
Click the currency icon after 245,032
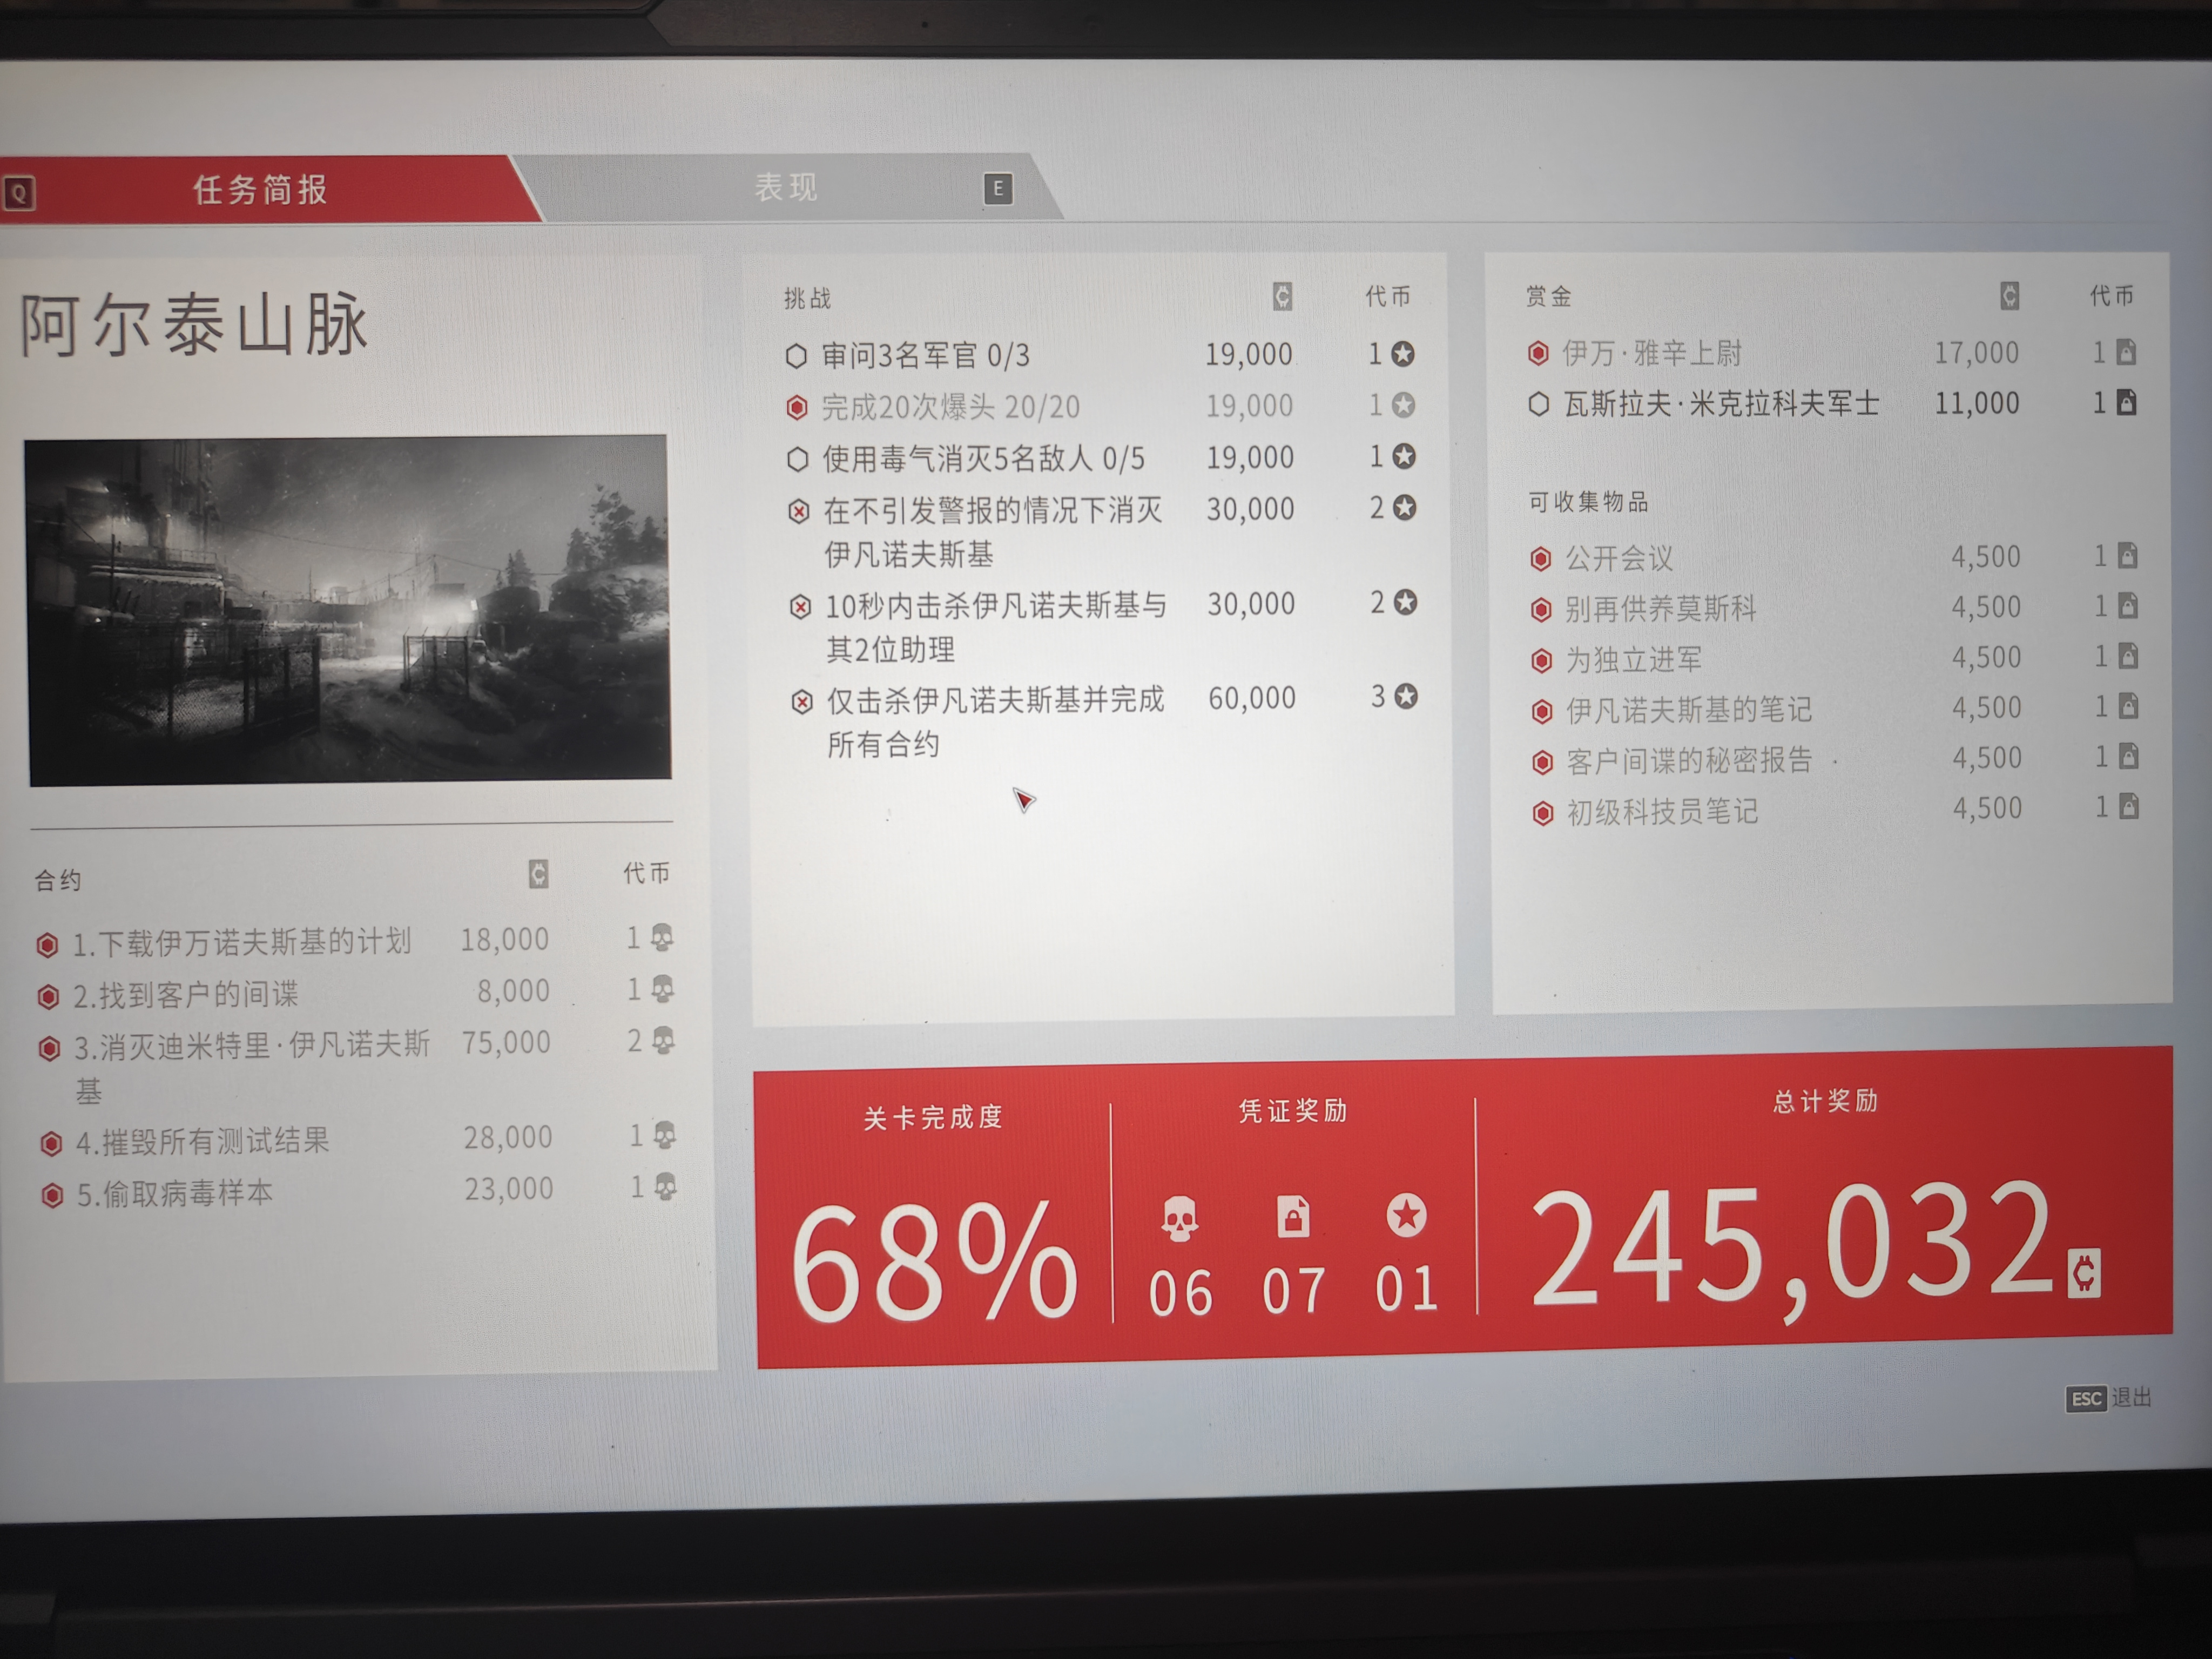point(2084,1273)
